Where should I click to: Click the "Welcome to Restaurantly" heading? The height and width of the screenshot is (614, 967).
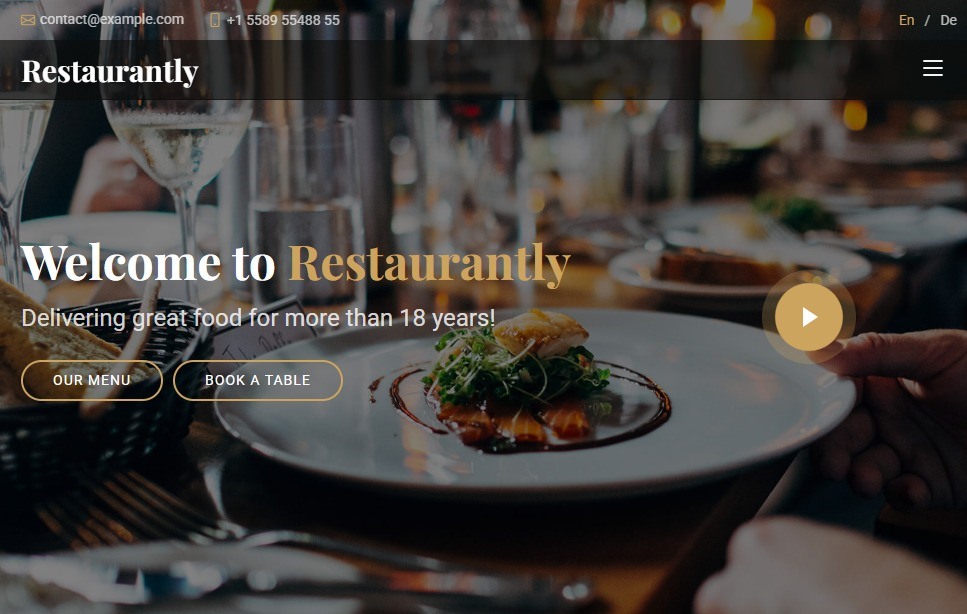point(295,264)
